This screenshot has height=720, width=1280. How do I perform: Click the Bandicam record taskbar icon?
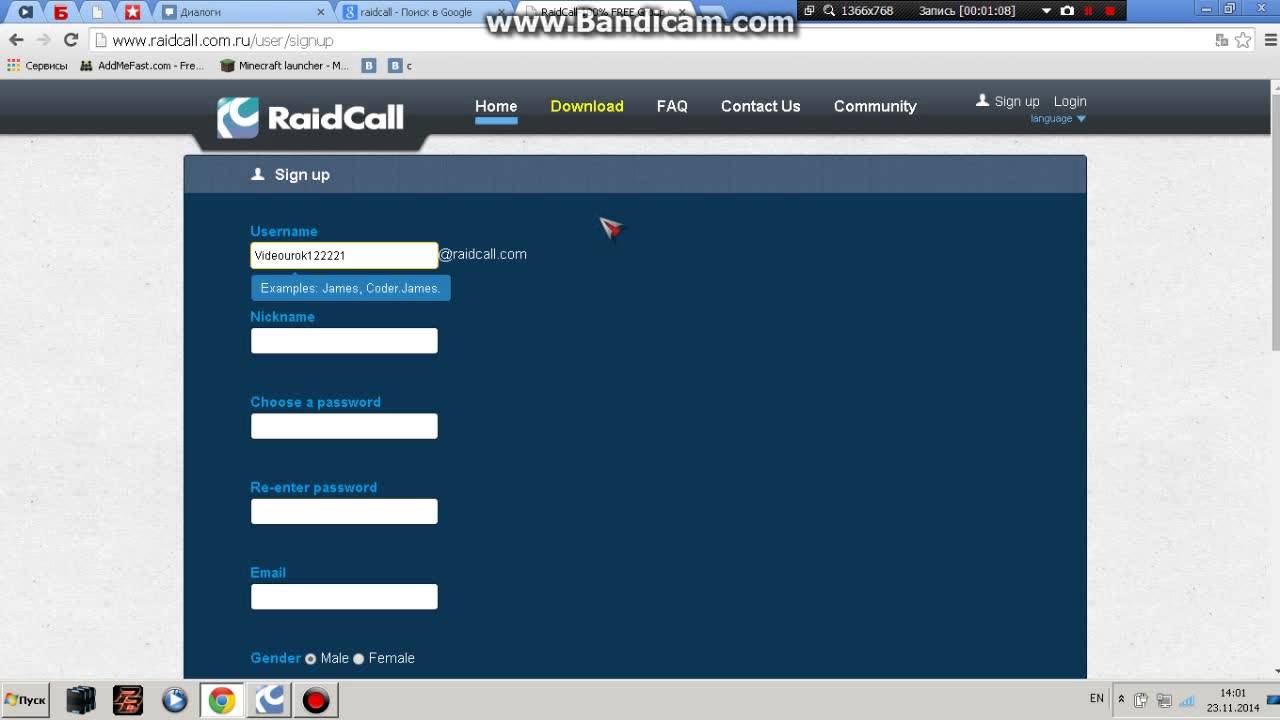(316, 700)
